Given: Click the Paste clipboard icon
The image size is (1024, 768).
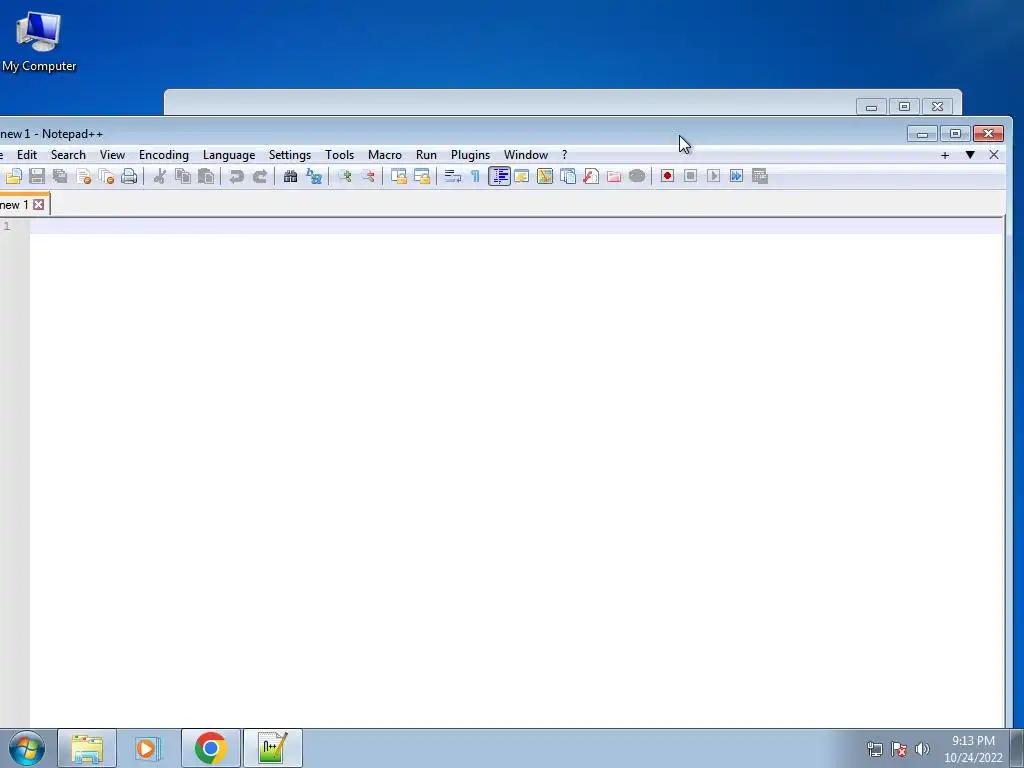Looking at the screenshot, I should [x=206, y=176].
